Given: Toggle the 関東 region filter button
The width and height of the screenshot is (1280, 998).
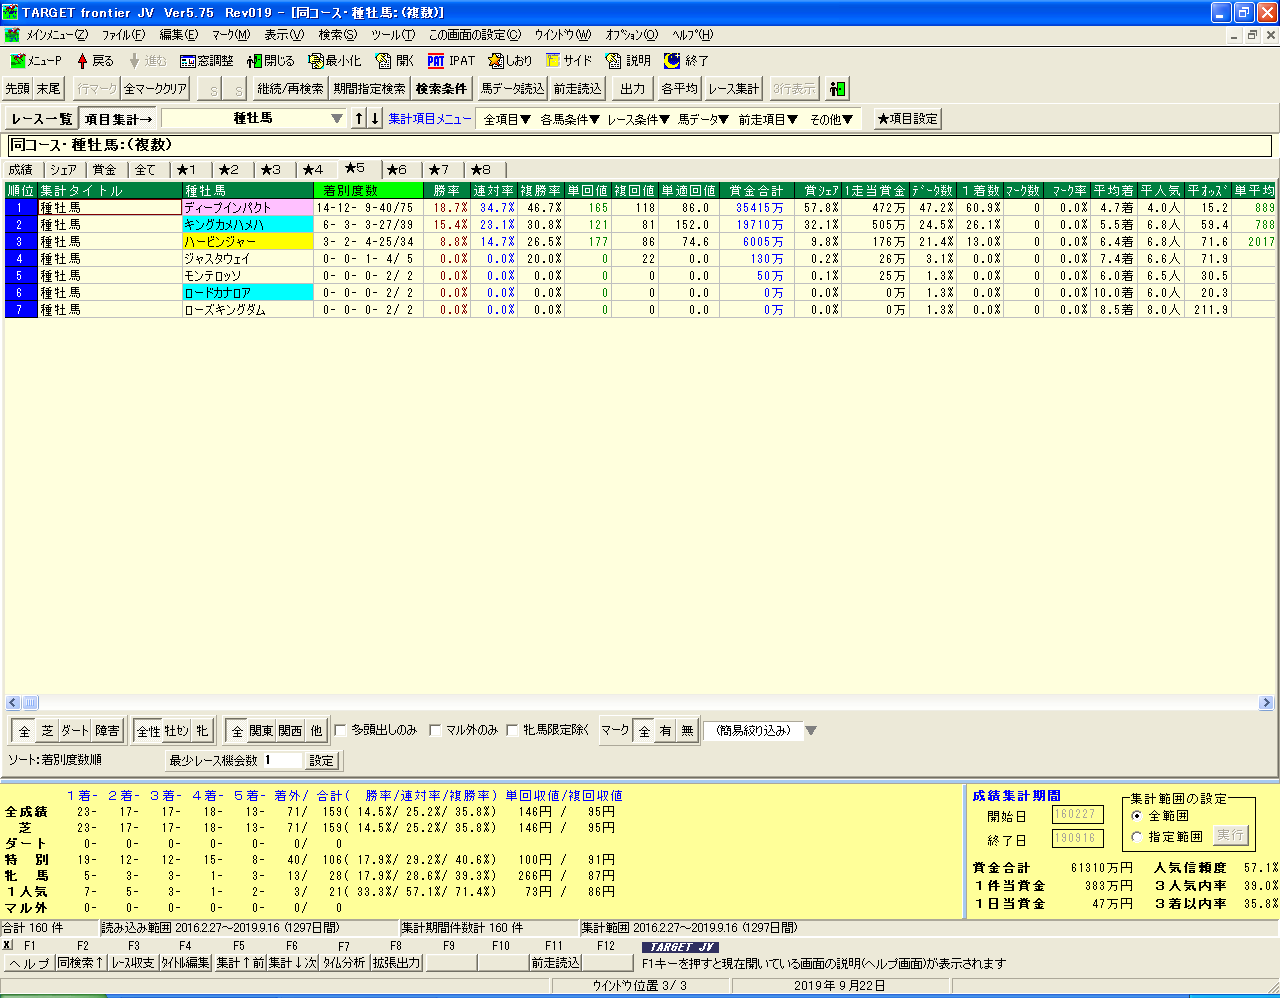Looking at the screenshot, I should tap(261, 731).
